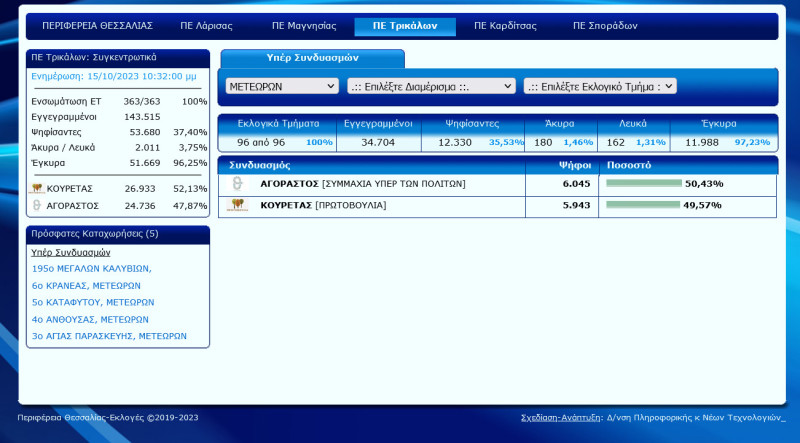
Task: Click ΑΓΟΡΑΣΤΟΣ 50,43% percentage bar
Action: (x=643, y=184)
